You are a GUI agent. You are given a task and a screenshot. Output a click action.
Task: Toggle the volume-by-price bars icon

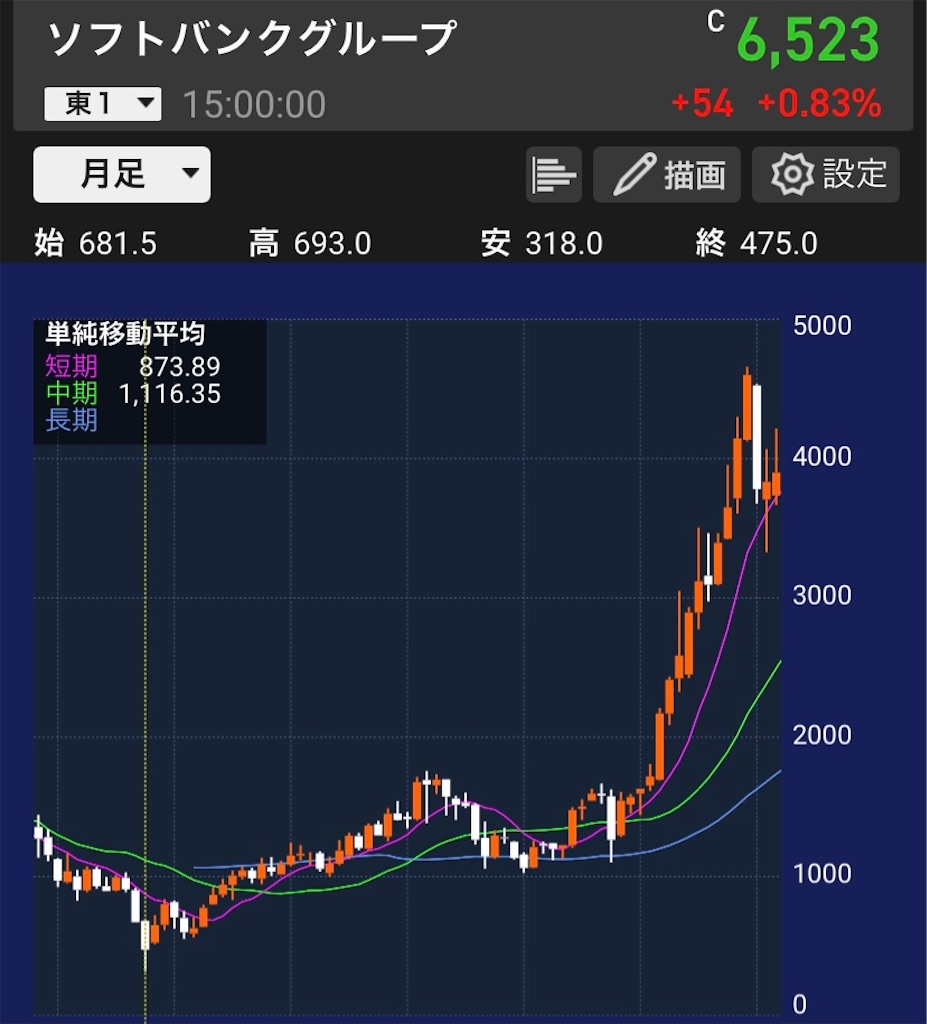click(554, 175)
